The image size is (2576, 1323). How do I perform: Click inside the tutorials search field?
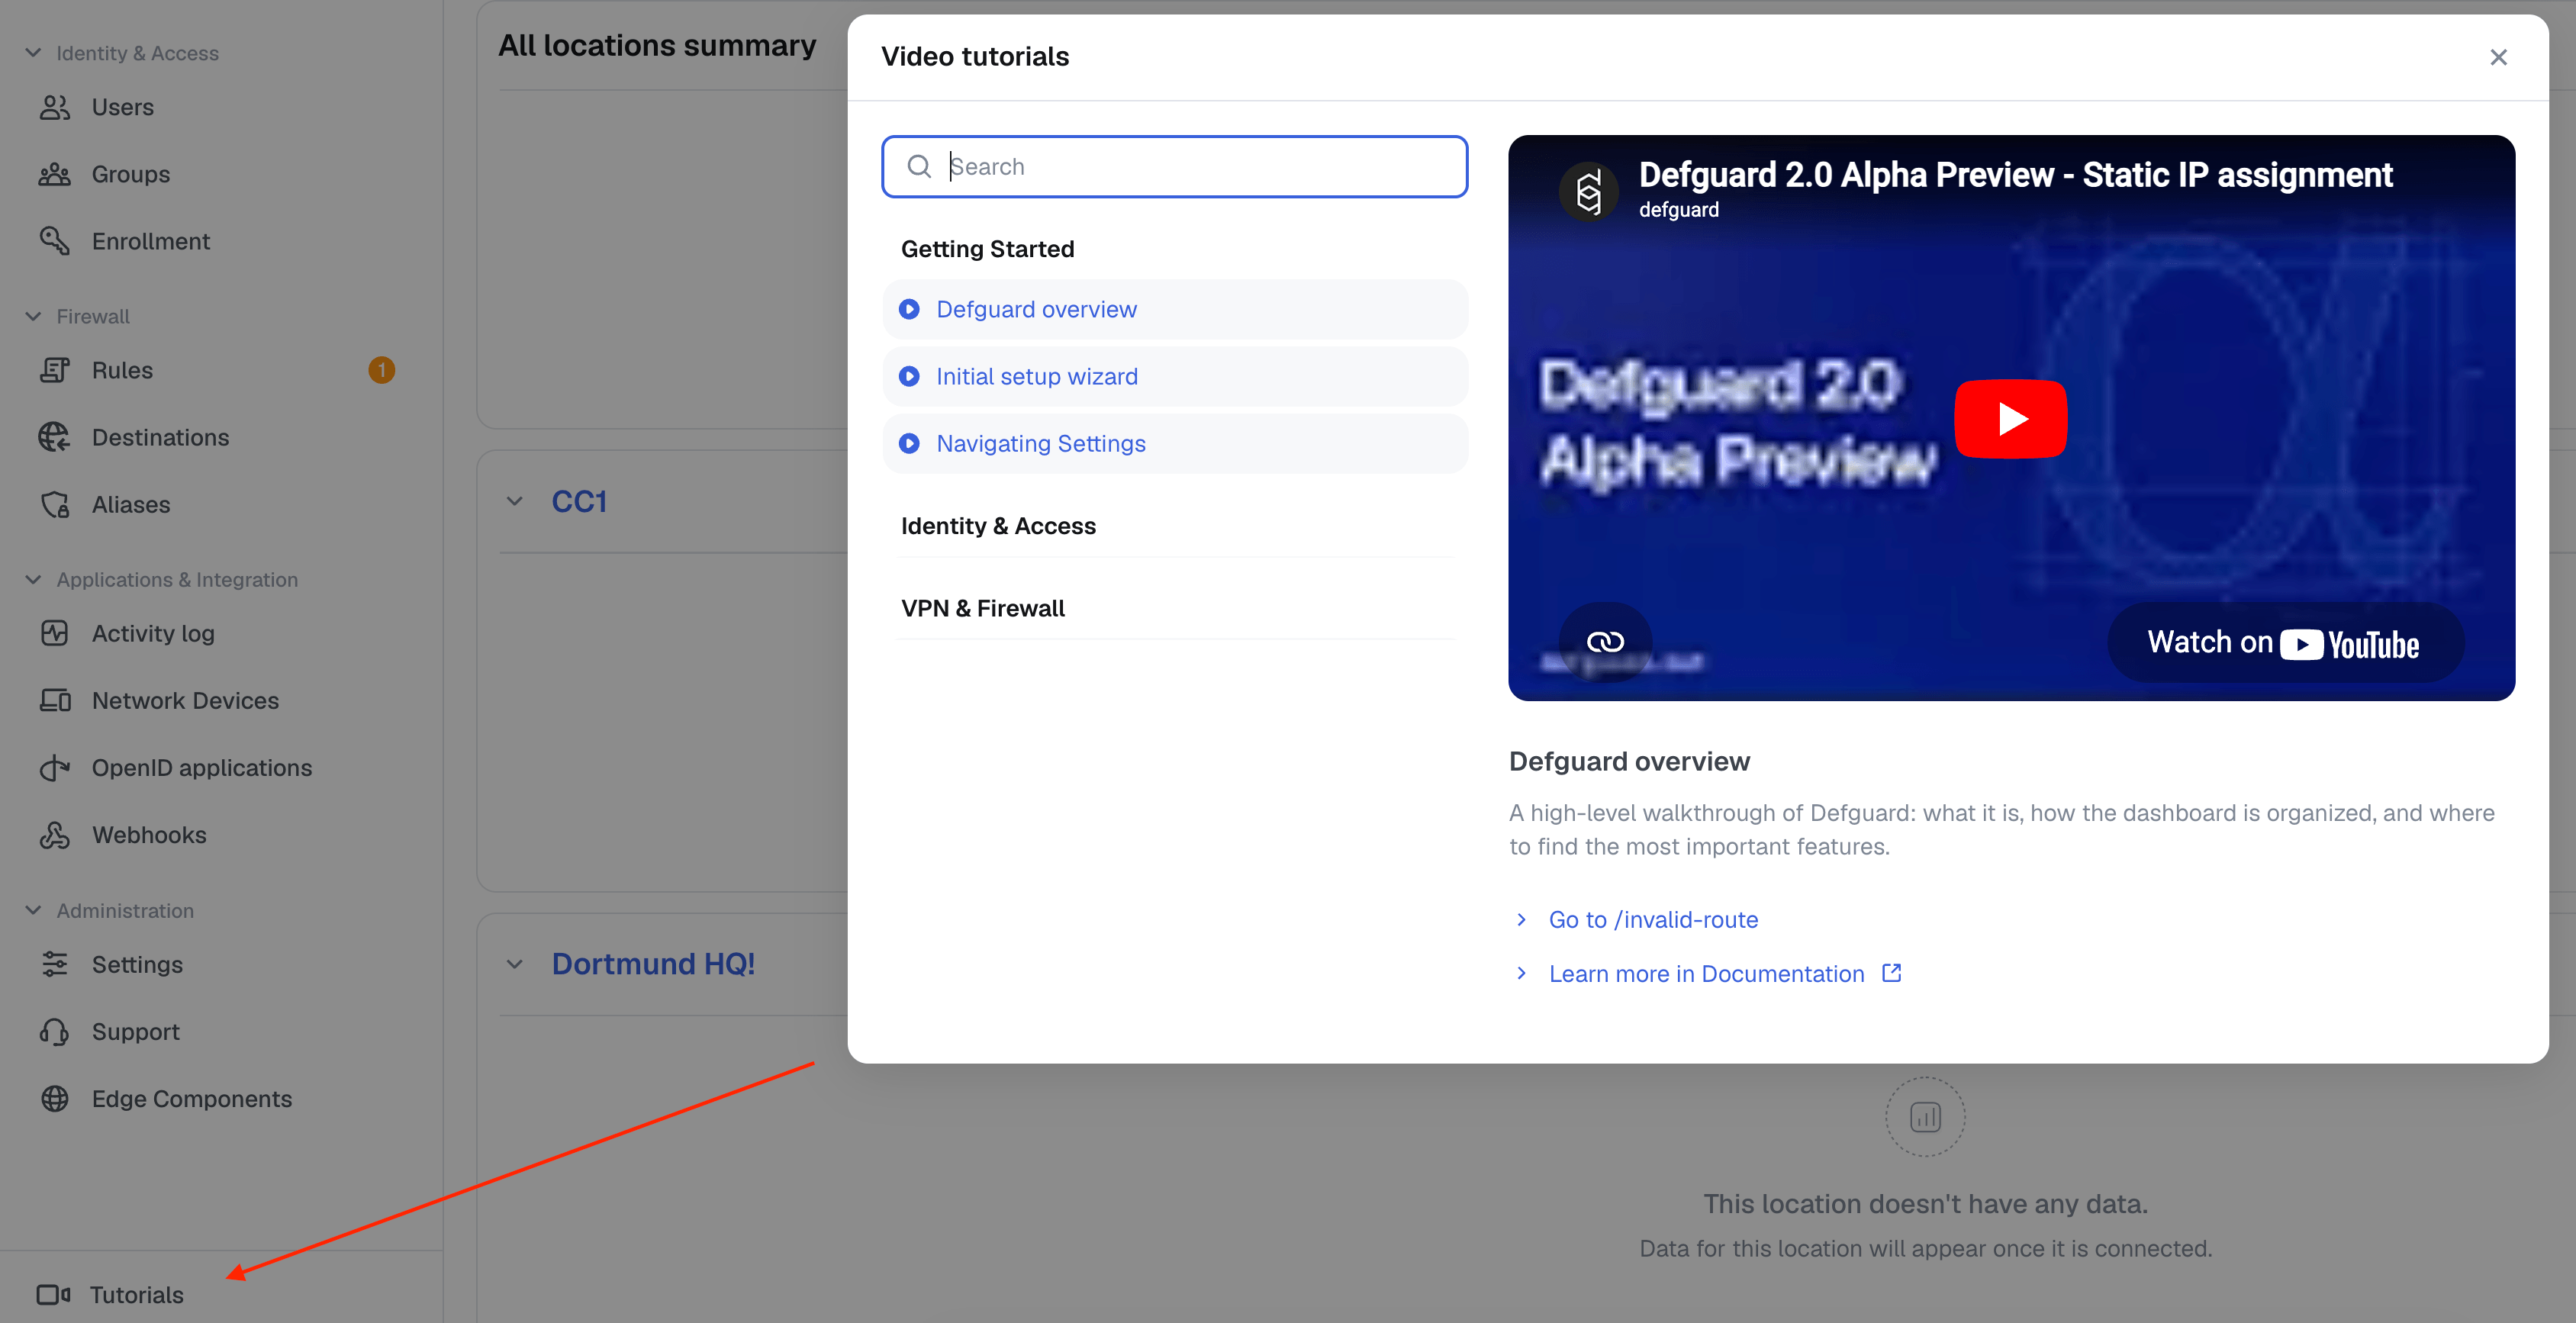1174,166
